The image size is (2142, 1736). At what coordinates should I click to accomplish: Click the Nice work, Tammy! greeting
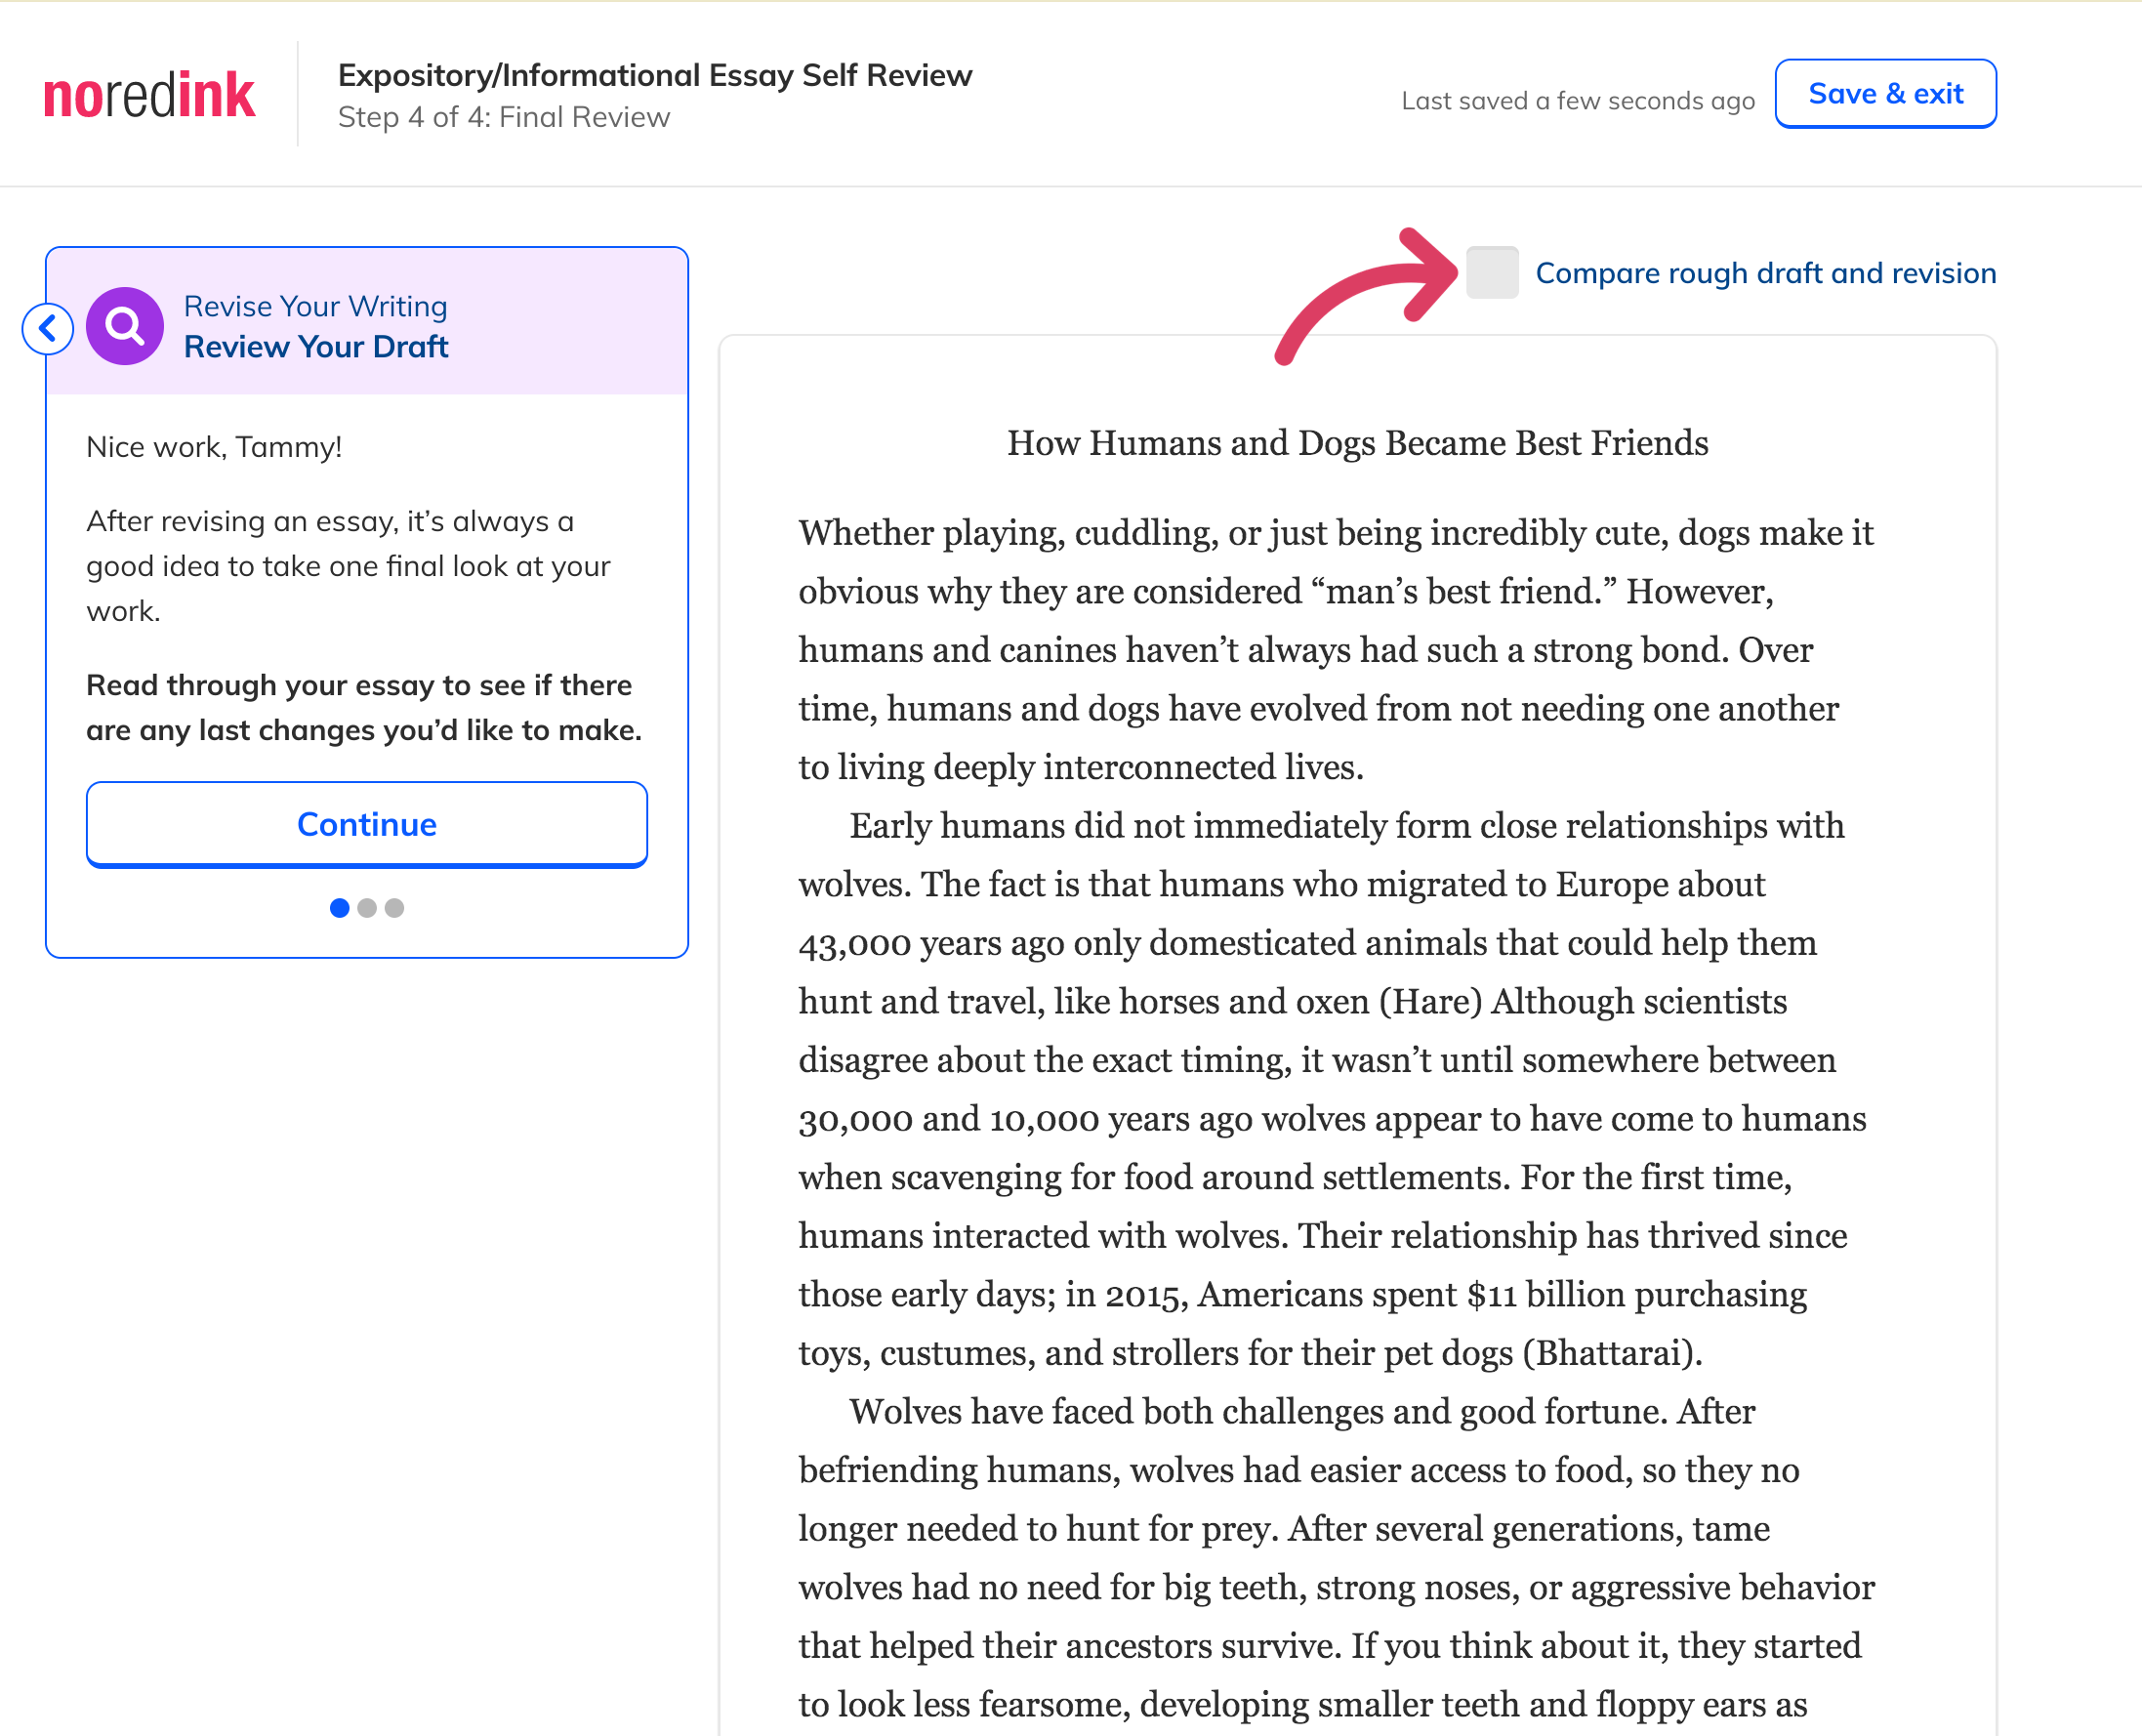click(x=214, y=447)
